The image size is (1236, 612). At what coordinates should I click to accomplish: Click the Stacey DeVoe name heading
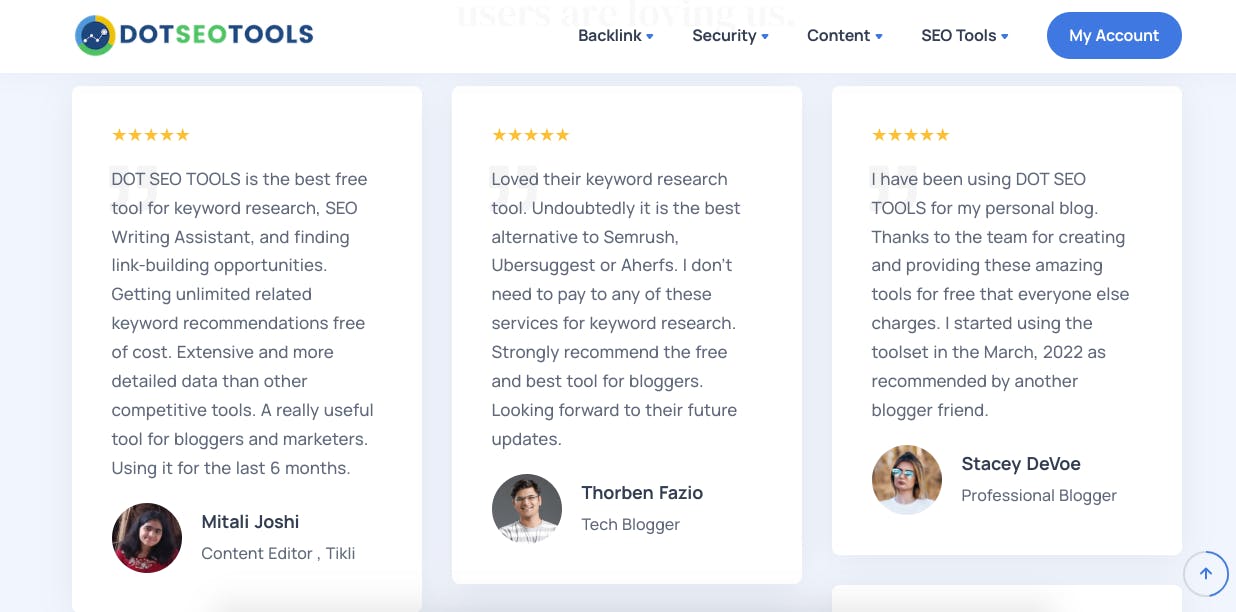pos(1021,464)
